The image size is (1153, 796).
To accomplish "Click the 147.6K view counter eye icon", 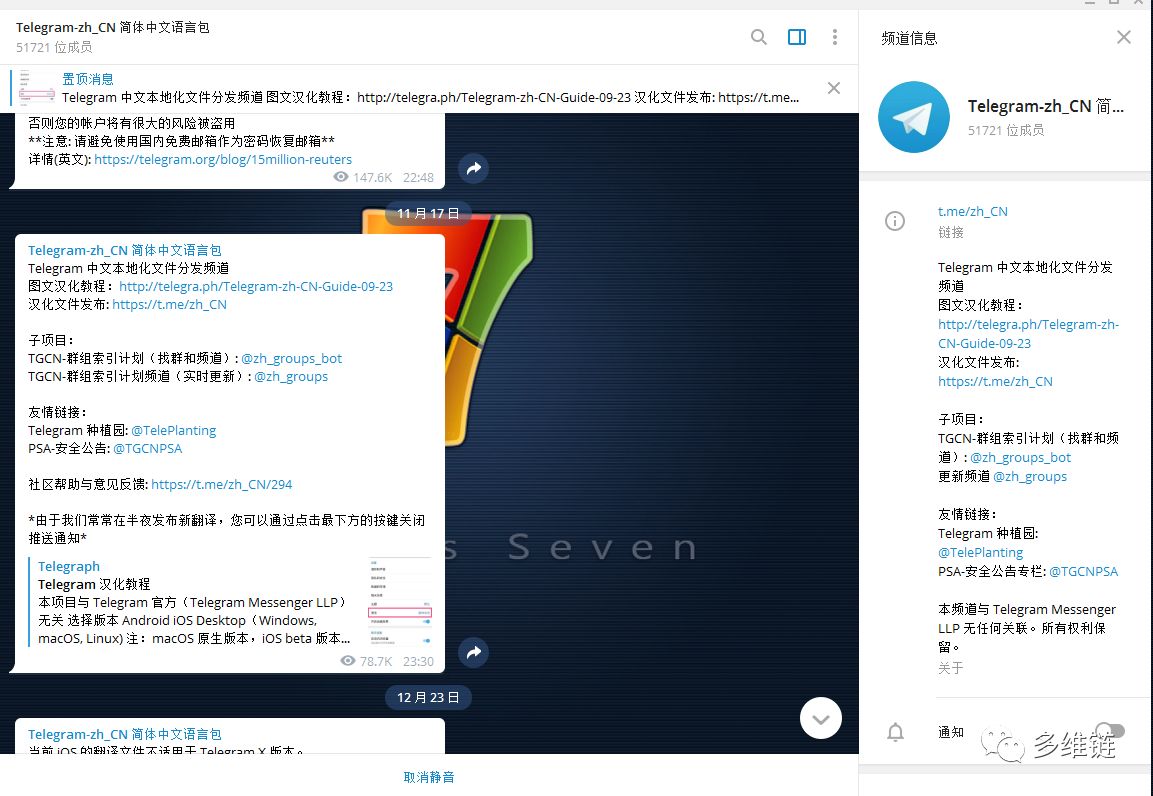I will point(340,177).
